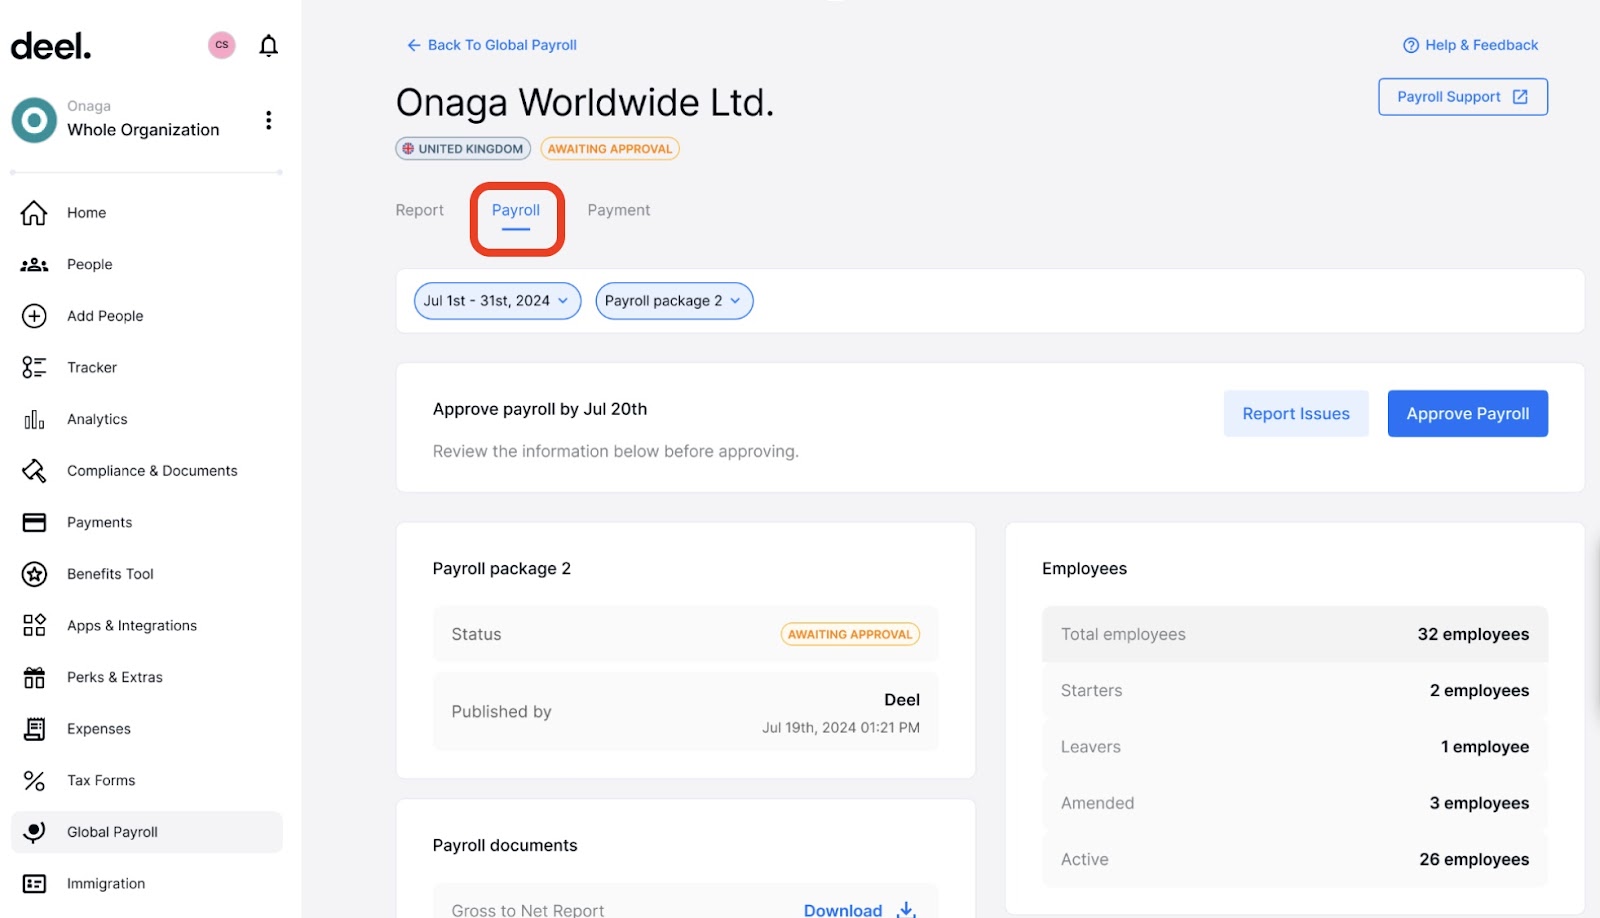Open the Help & Feedback link

tap(1470, 45)
